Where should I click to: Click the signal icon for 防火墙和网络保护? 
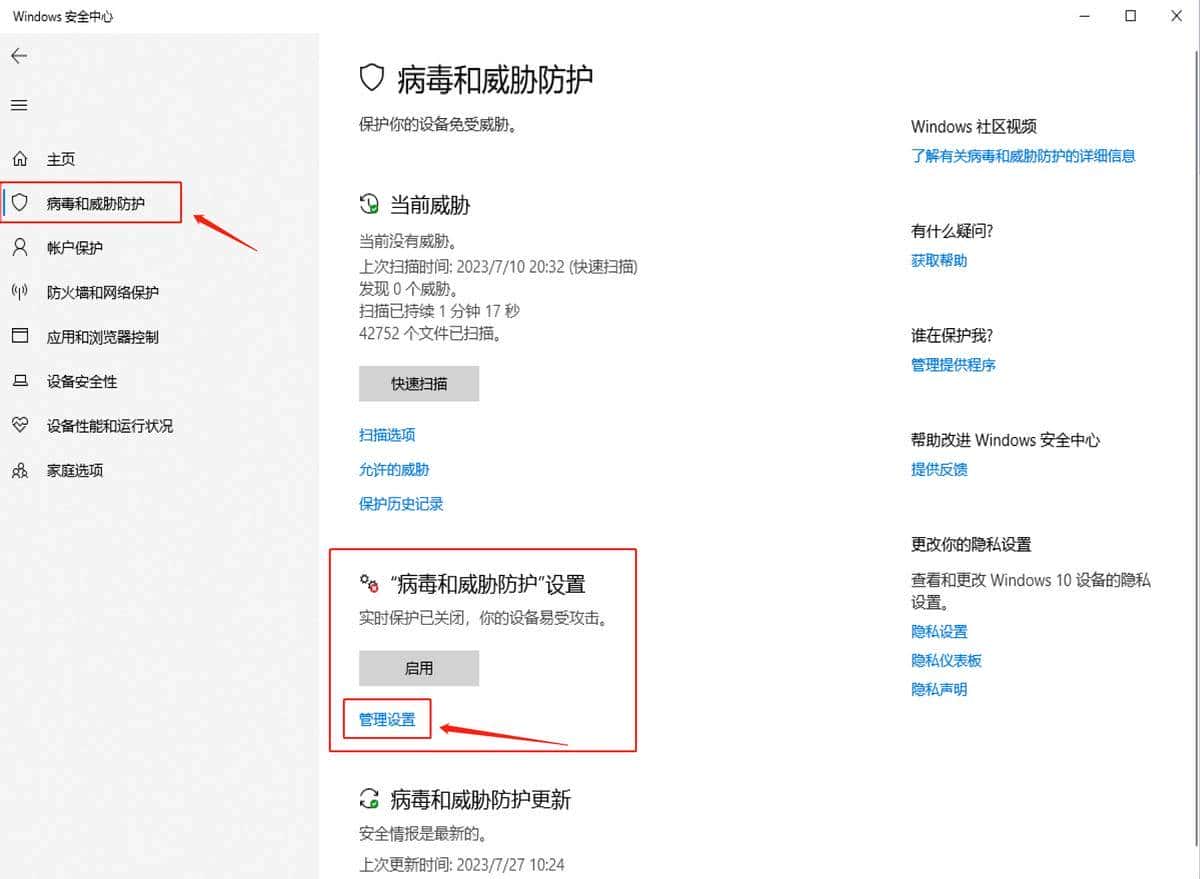point(20,292)
